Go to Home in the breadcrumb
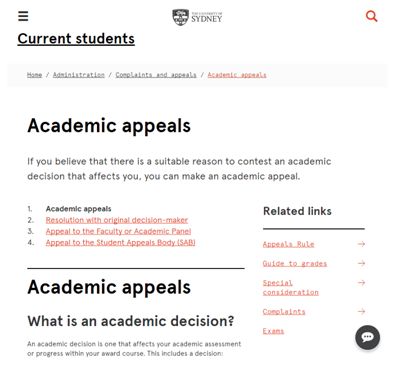 pos(34,75)
